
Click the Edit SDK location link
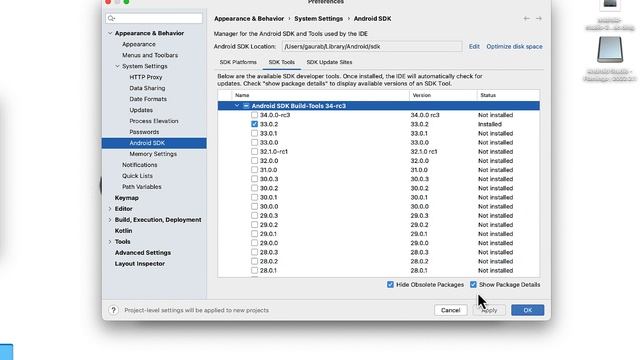point(474,47)
